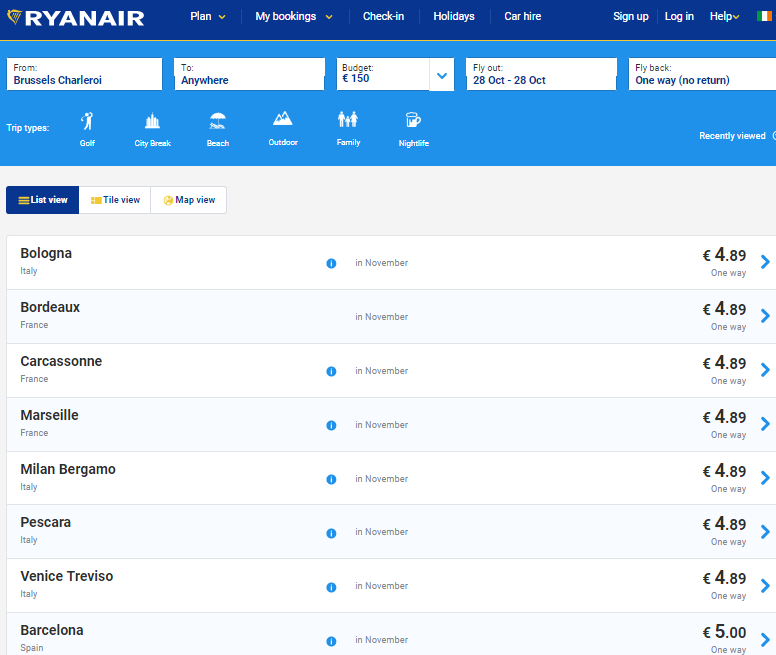Open Pescara fare via its arrow

click(x=766, y=531)
